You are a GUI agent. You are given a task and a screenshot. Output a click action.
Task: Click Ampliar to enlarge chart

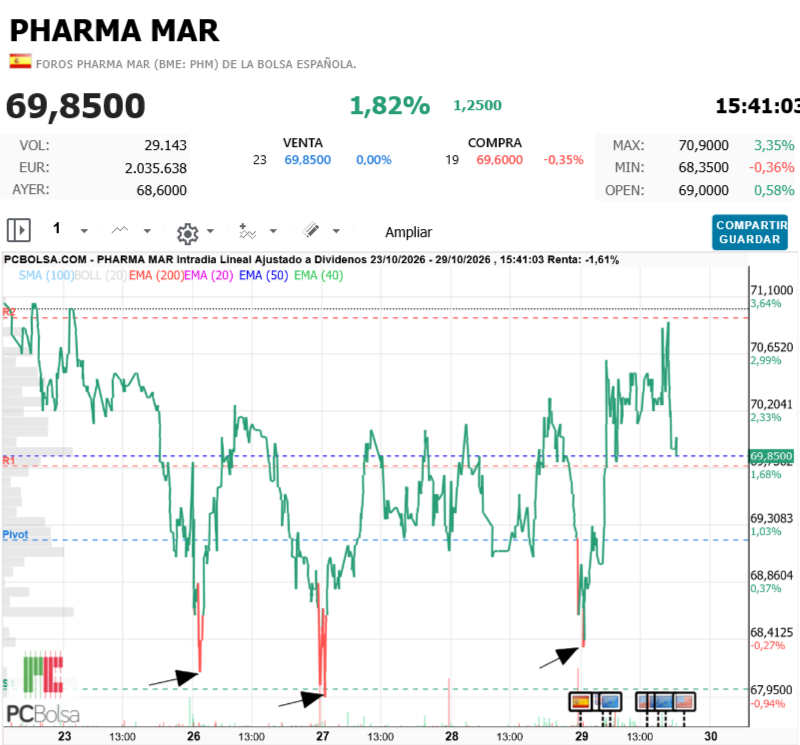(408, 232)
